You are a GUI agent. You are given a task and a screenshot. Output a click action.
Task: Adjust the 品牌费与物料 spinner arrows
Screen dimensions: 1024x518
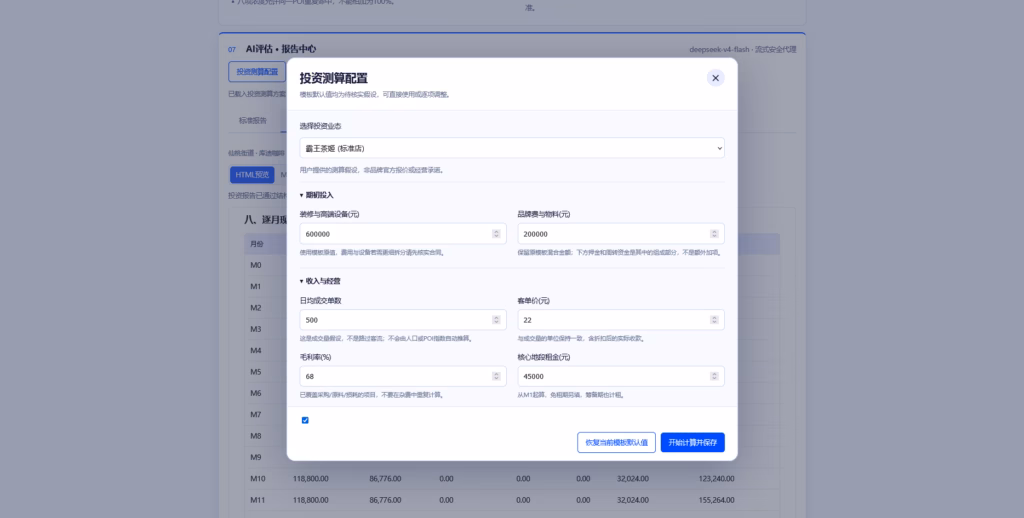pyautogui.click(x=714, y=234)
